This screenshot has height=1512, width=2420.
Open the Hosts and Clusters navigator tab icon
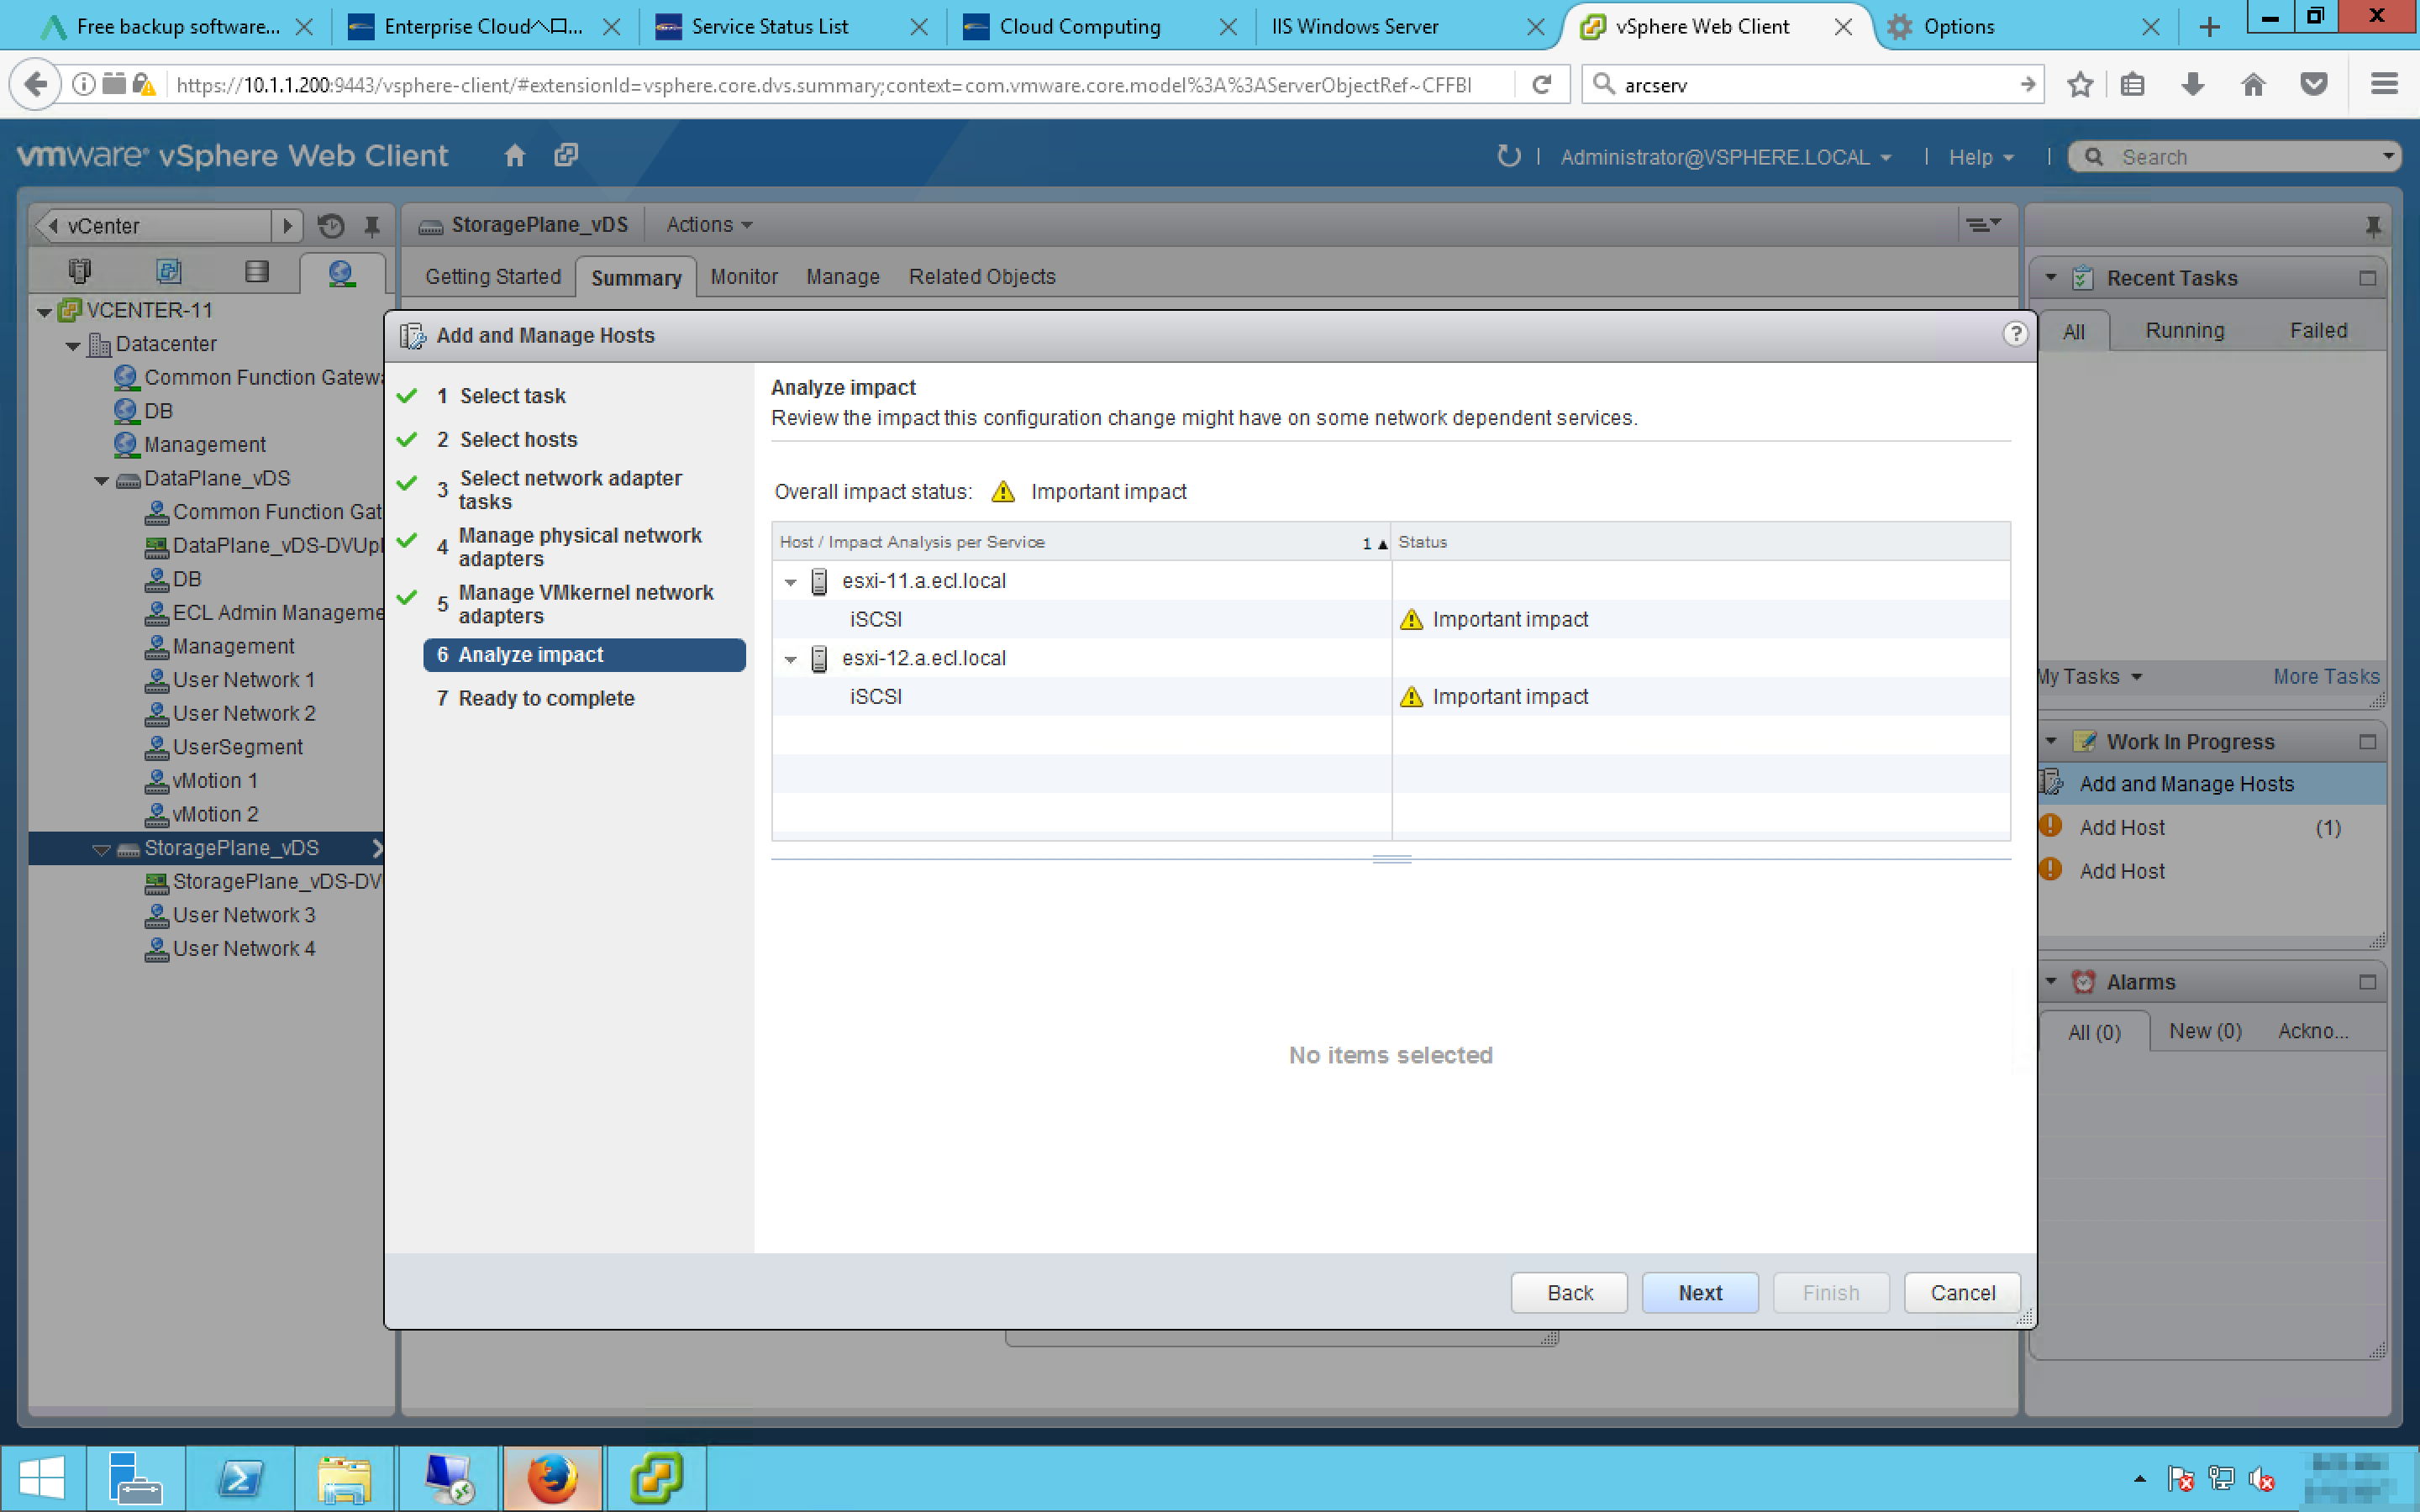pos(79,271)
